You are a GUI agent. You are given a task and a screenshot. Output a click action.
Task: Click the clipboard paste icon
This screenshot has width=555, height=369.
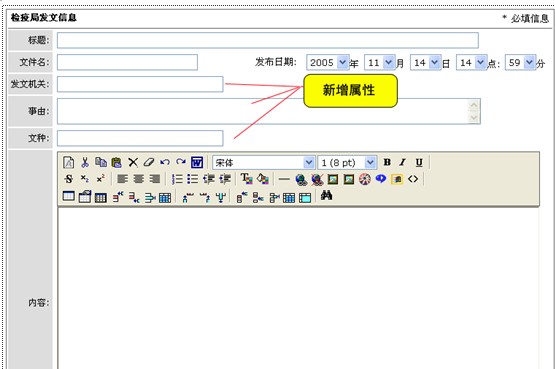pyautogui.click(x=116, y=162)
